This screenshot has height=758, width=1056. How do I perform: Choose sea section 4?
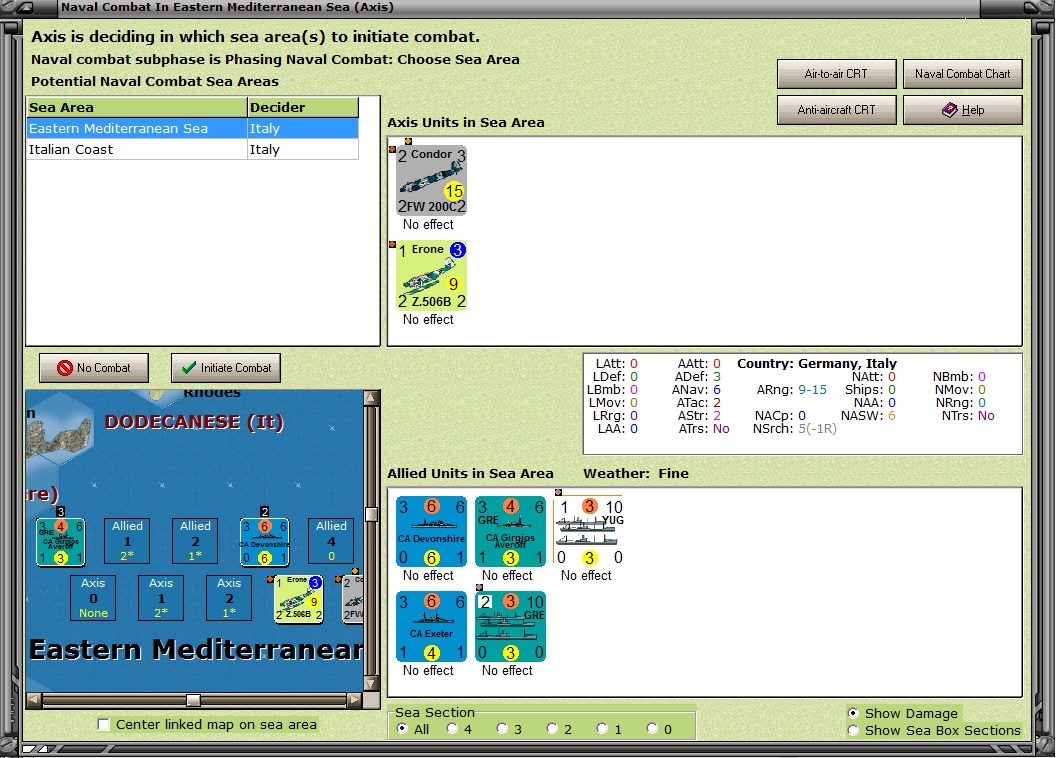(x=453, y=728)
